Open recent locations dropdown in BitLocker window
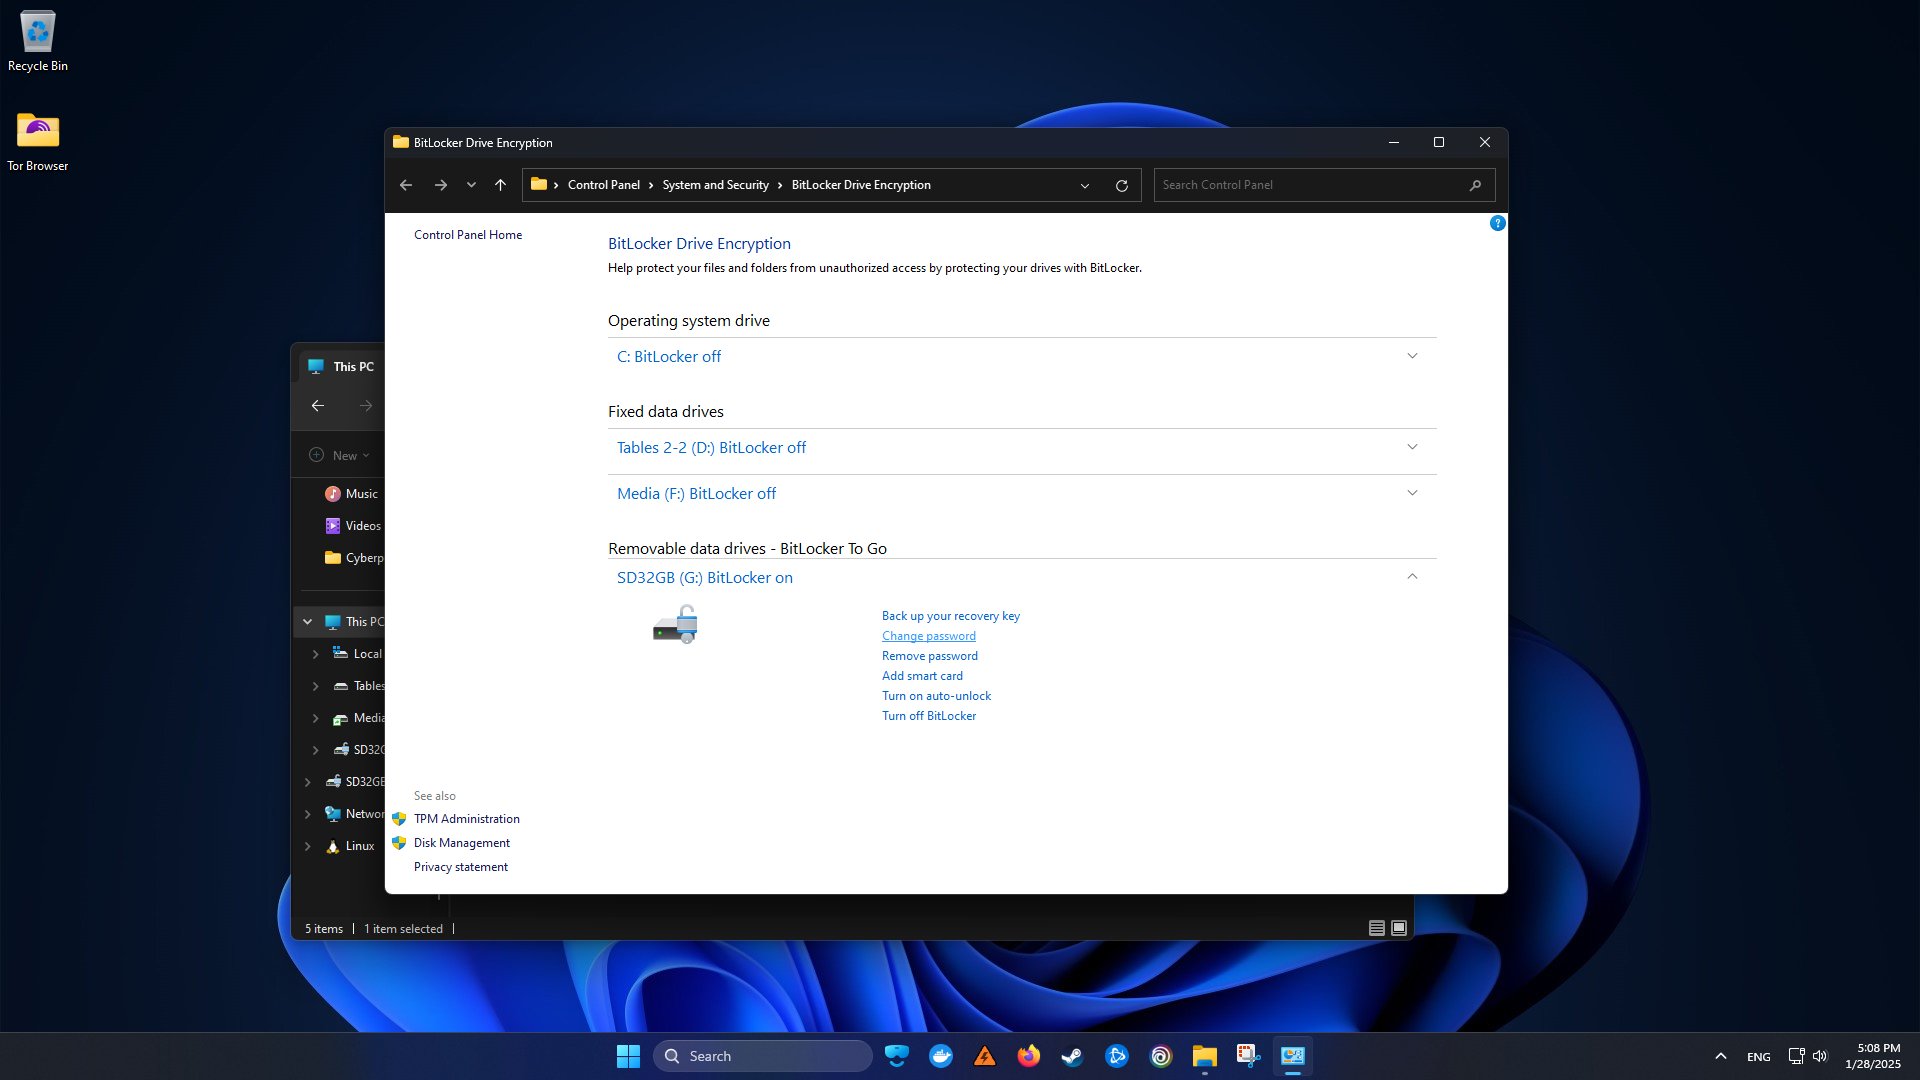 tap(471, 185)
